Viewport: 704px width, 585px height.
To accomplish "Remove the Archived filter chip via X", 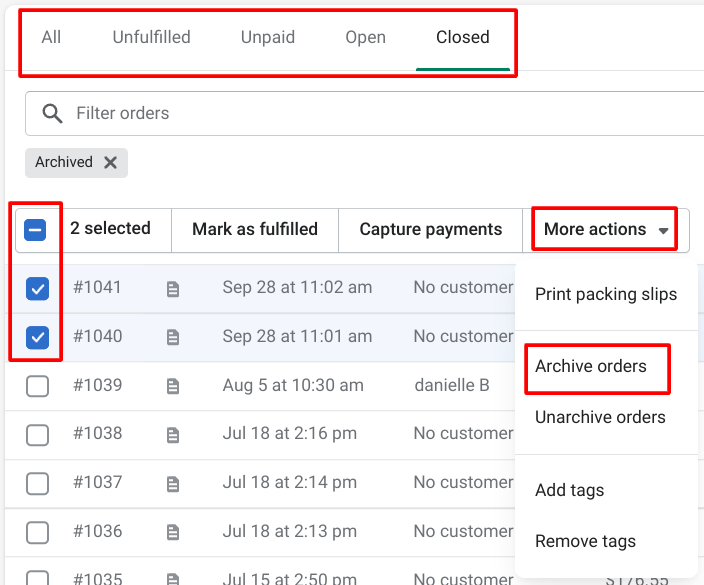I will (x=110, y=162).
